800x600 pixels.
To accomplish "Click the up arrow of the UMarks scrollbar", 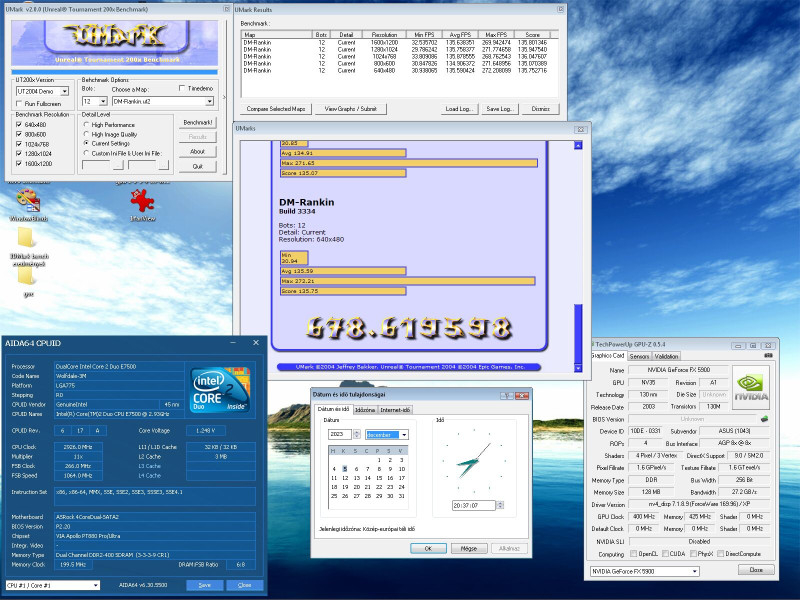I will 578,145.
